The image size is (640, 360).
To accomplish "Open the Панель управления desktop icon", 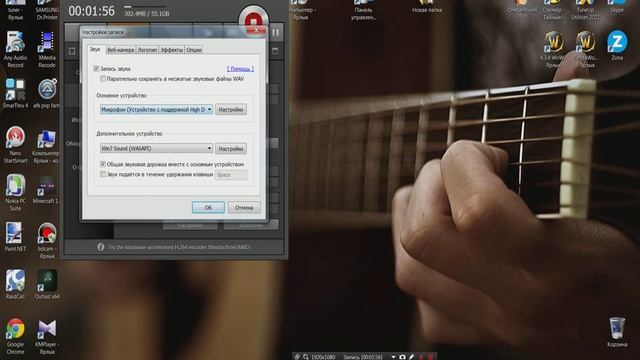I will [x=363, y=11].
